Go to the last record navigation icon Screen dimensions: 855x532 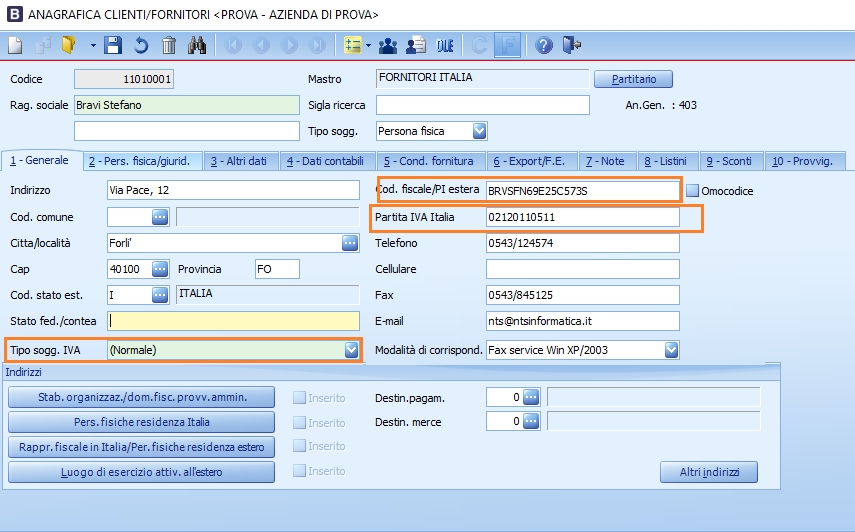point(317,45)
